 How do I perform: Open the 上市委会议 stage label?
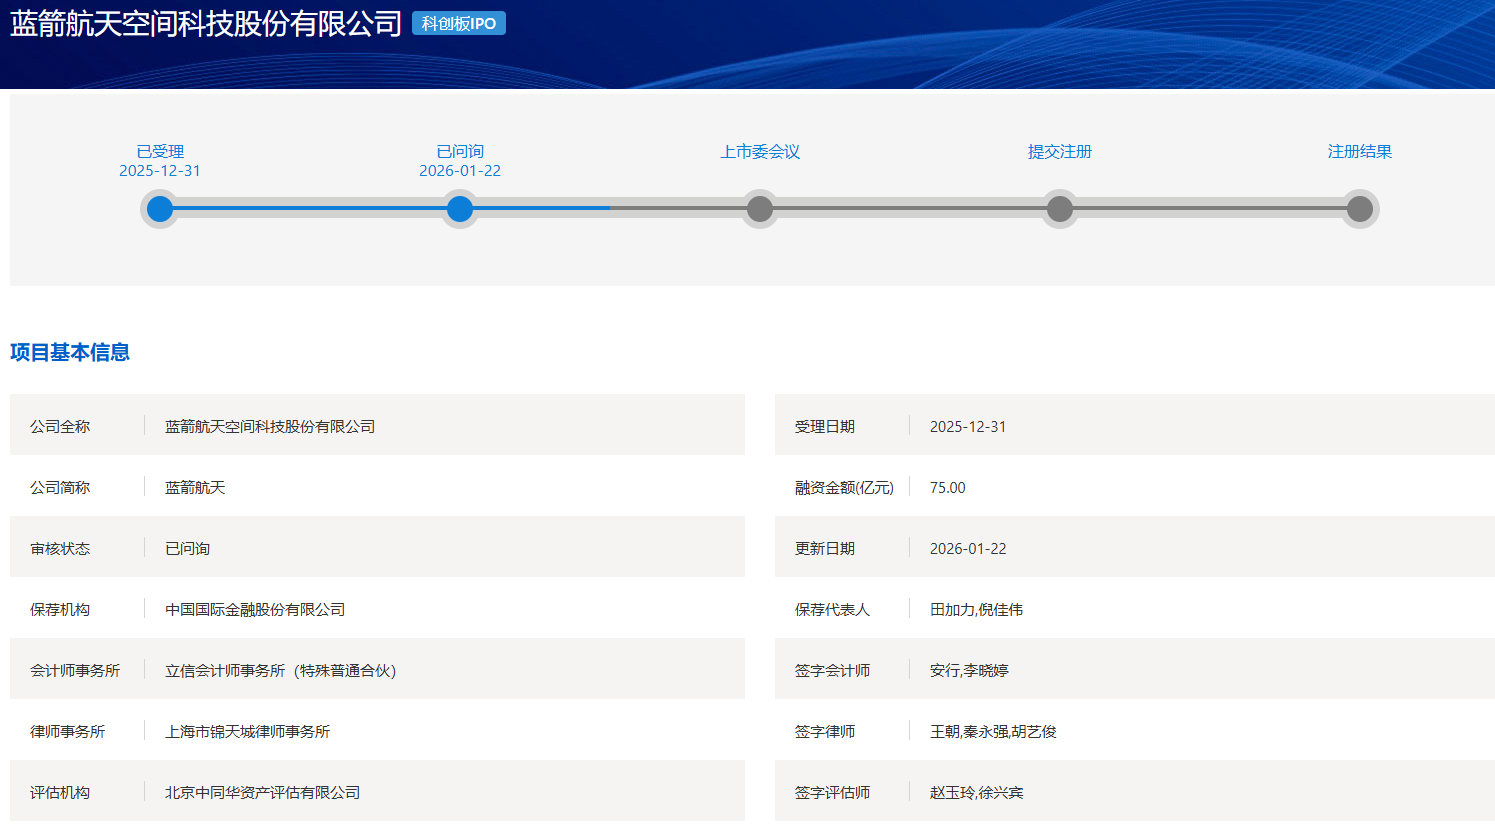pos(760,151)
